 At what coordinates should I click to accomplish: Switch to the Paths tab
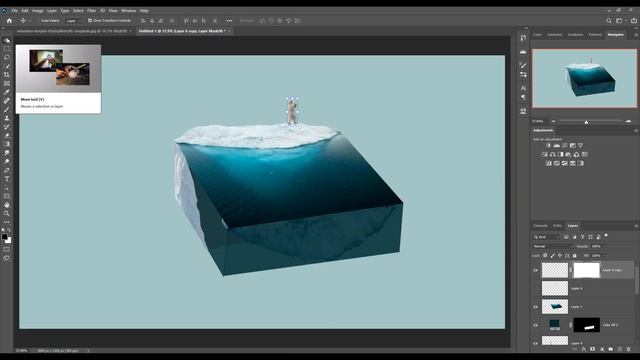coord(557,226)
